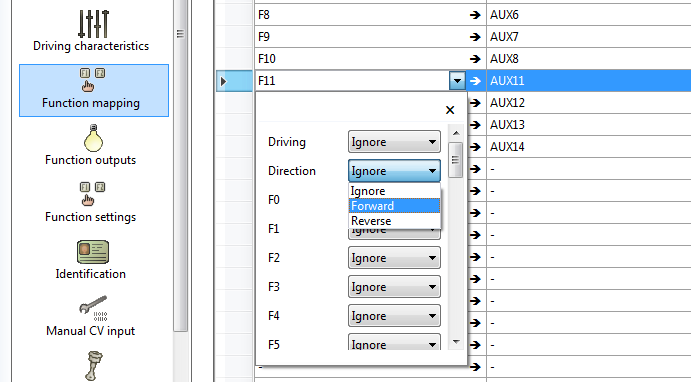Open the F2 condition dropdown
The height and width of the screenshot is (382, 691).
pos(394,258)
